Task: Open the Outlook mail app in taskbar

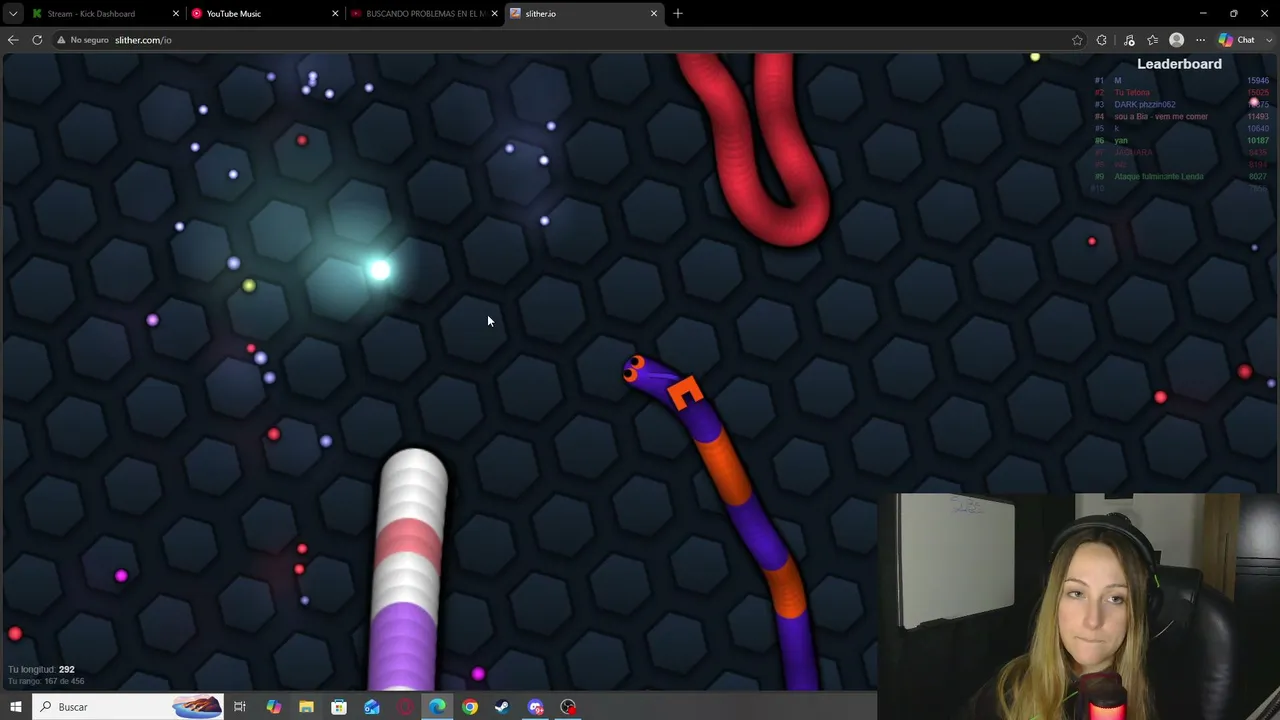Action: click(x=372, y=707)
